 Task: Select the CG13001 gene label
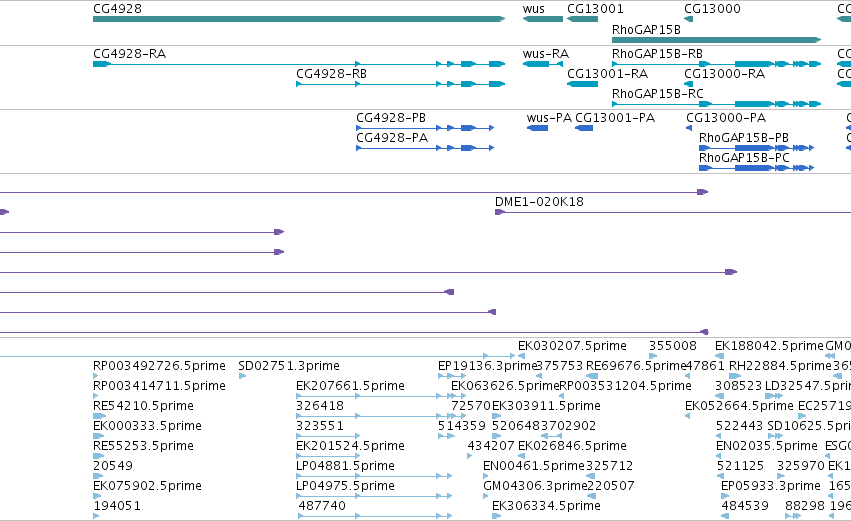click(x=595, y=9)
